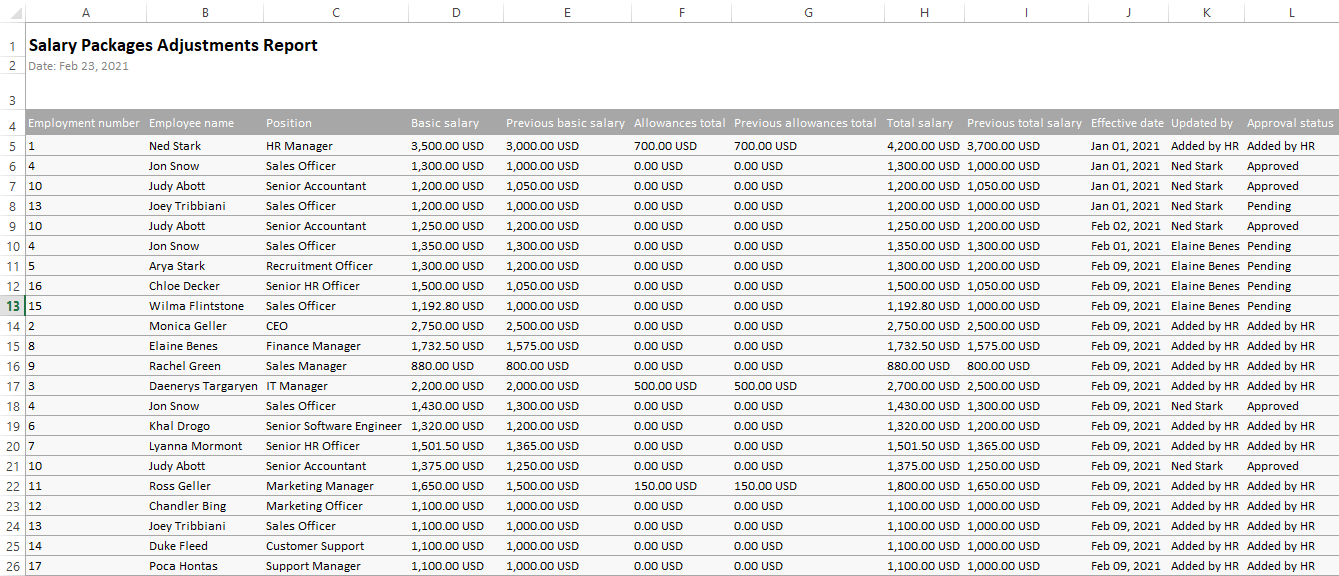Select row 13 header
Viewport: 1339px width, 576px height.
click(x=12, y=306)
